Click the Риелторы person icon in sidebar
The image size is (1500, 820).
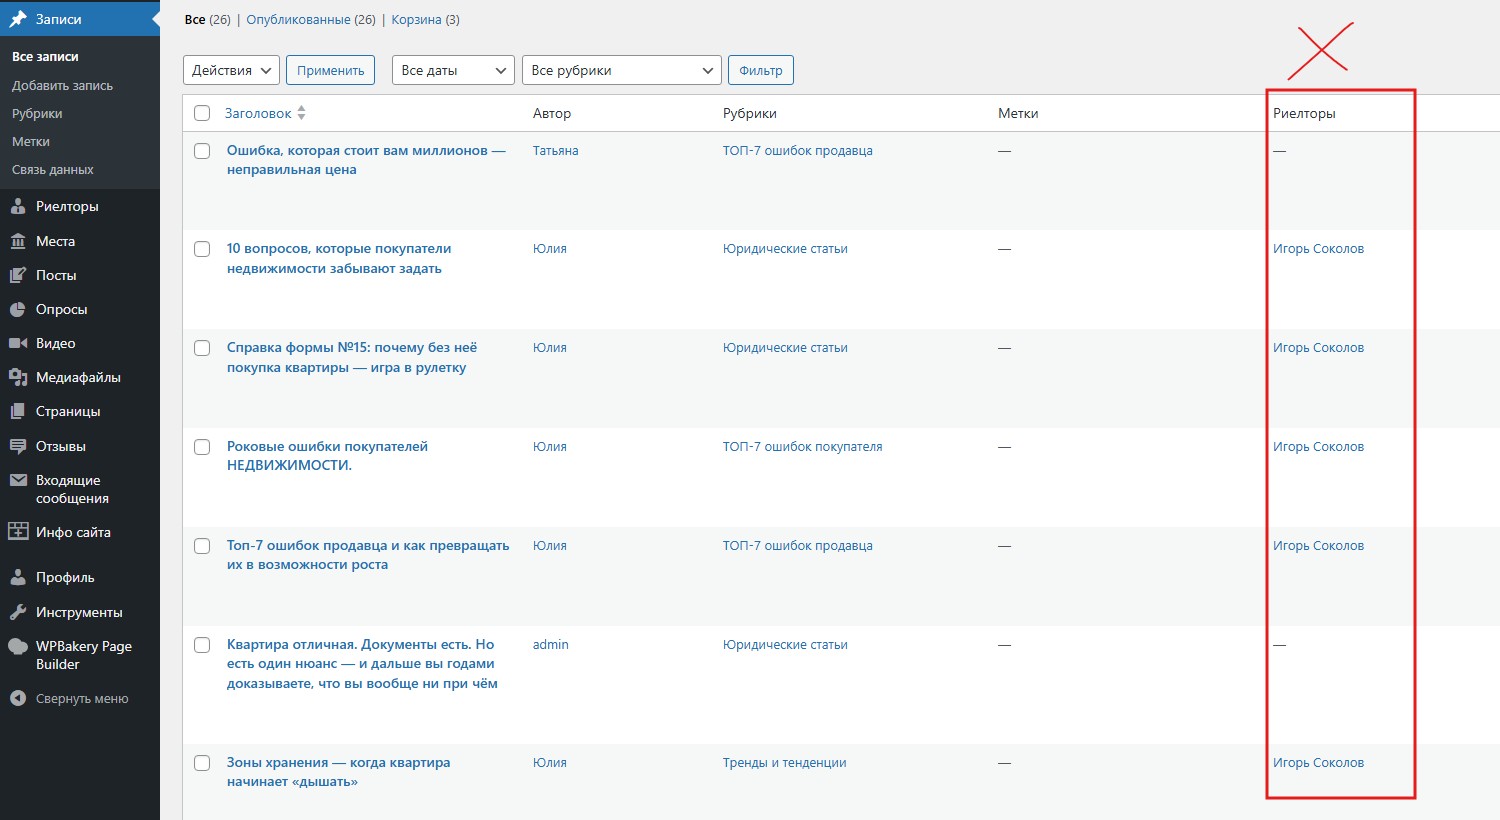click(18, 206)
